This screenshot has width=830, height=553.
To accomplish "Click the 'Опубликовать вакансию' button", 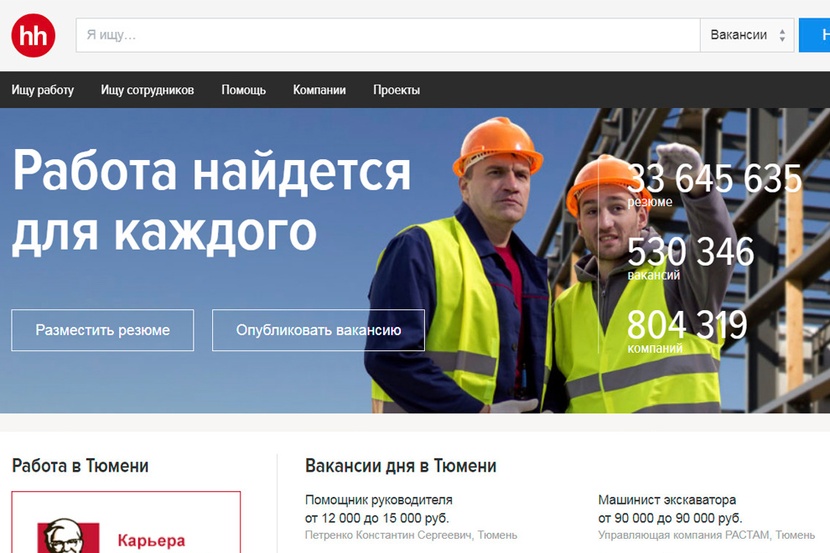I will (x=318, y=330).
